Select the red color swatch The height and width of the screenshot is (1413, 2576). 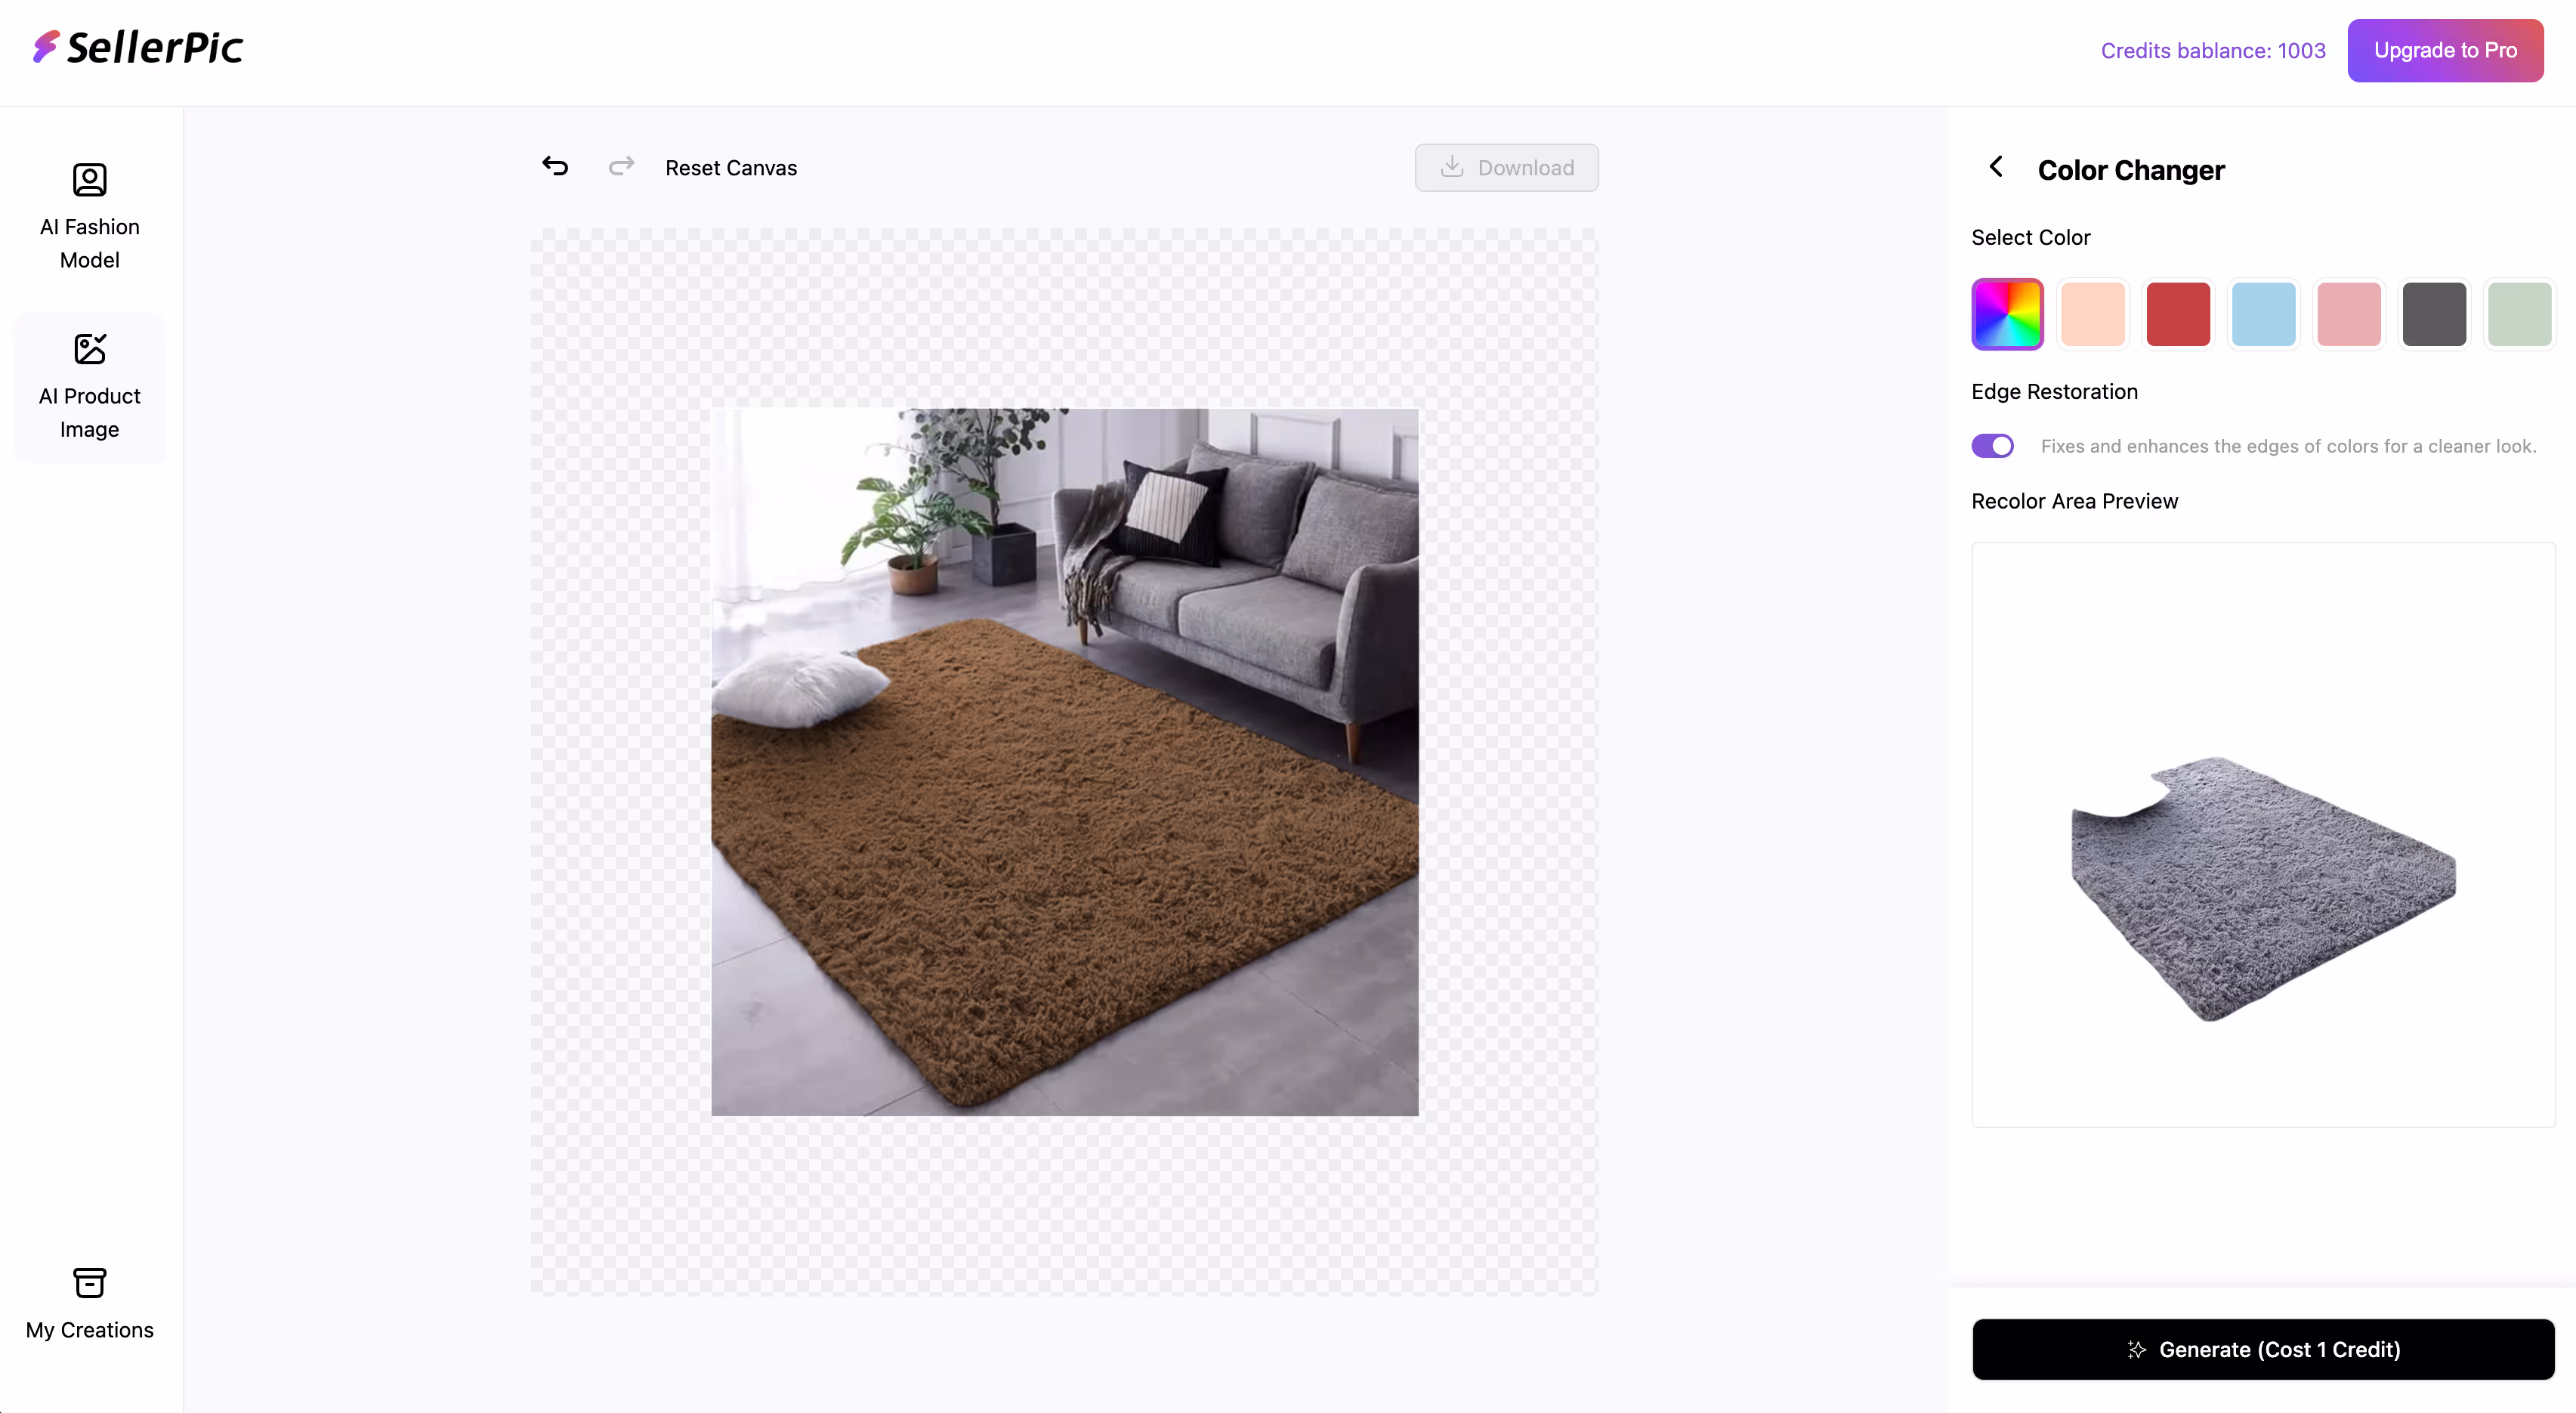[x=2178, y=314]
